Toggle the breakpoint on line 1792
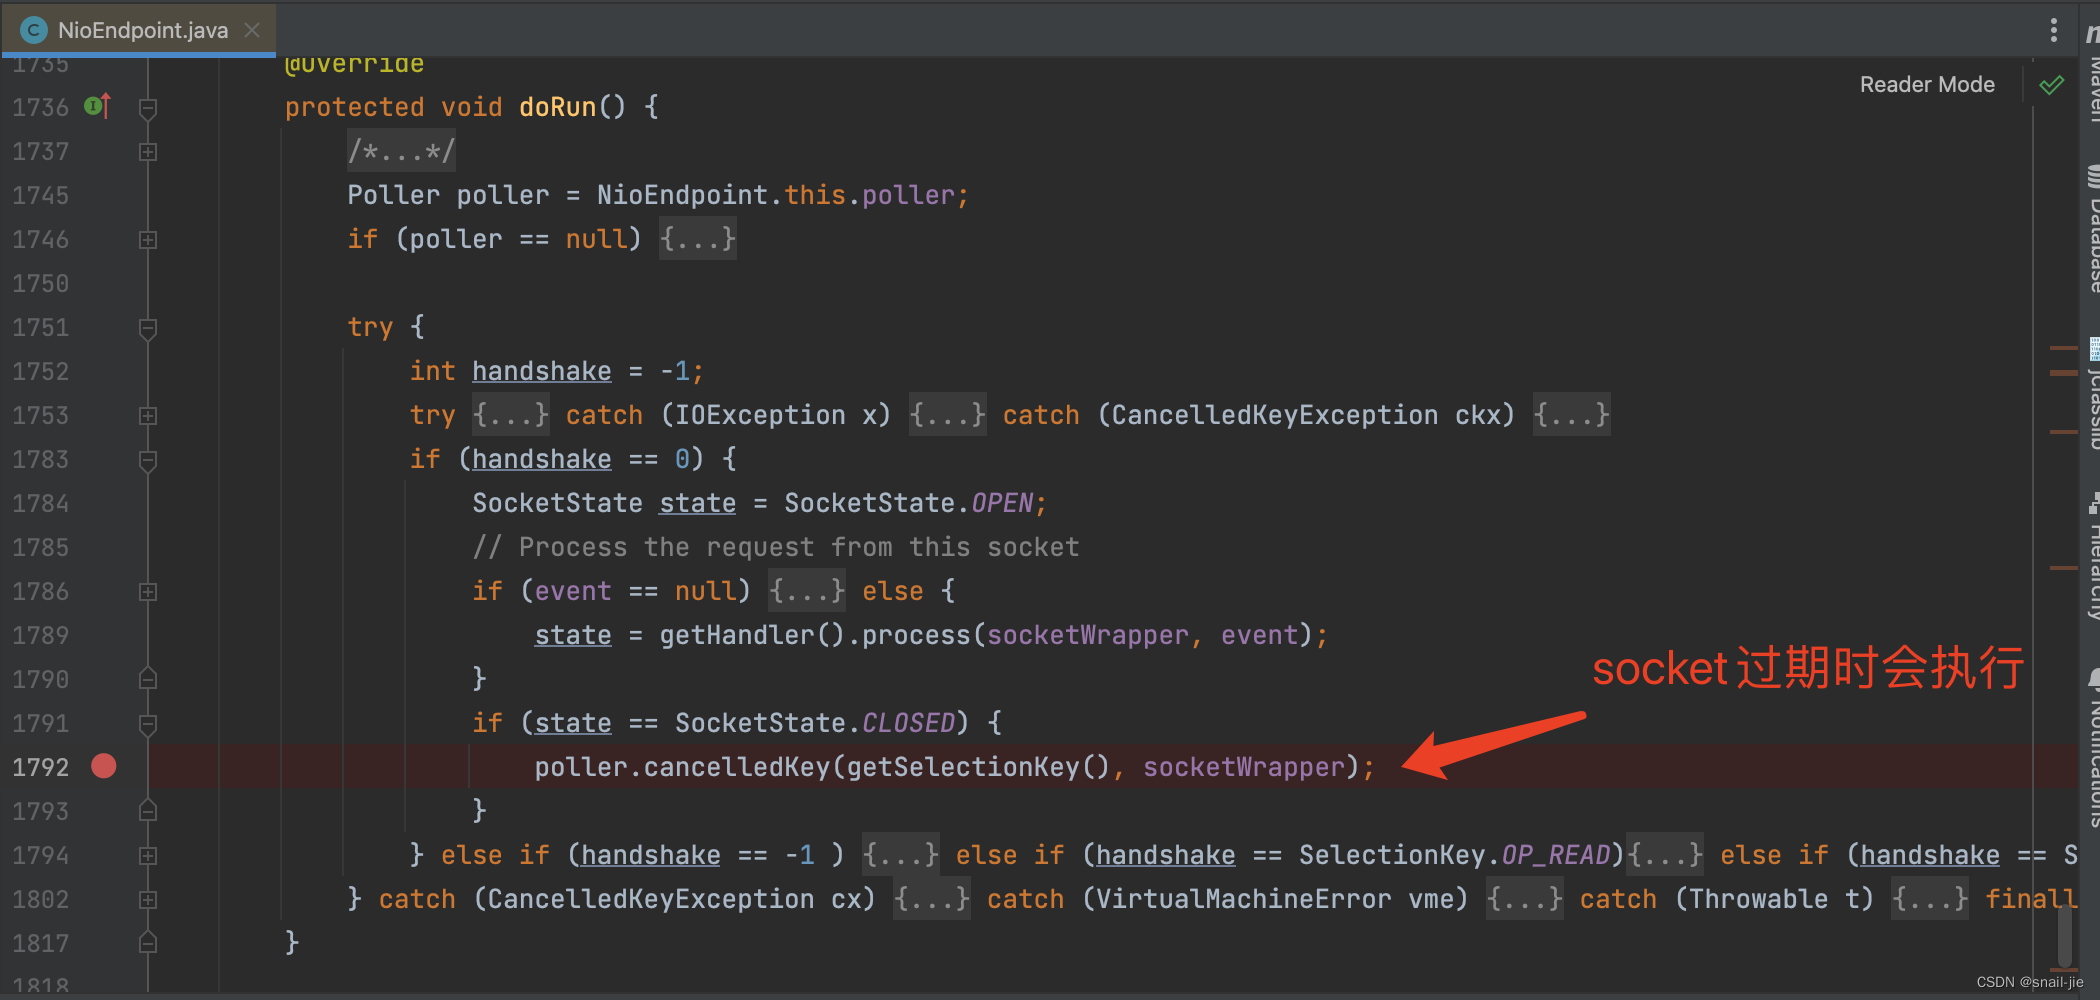2100x1000 pixels. (103, 766)
